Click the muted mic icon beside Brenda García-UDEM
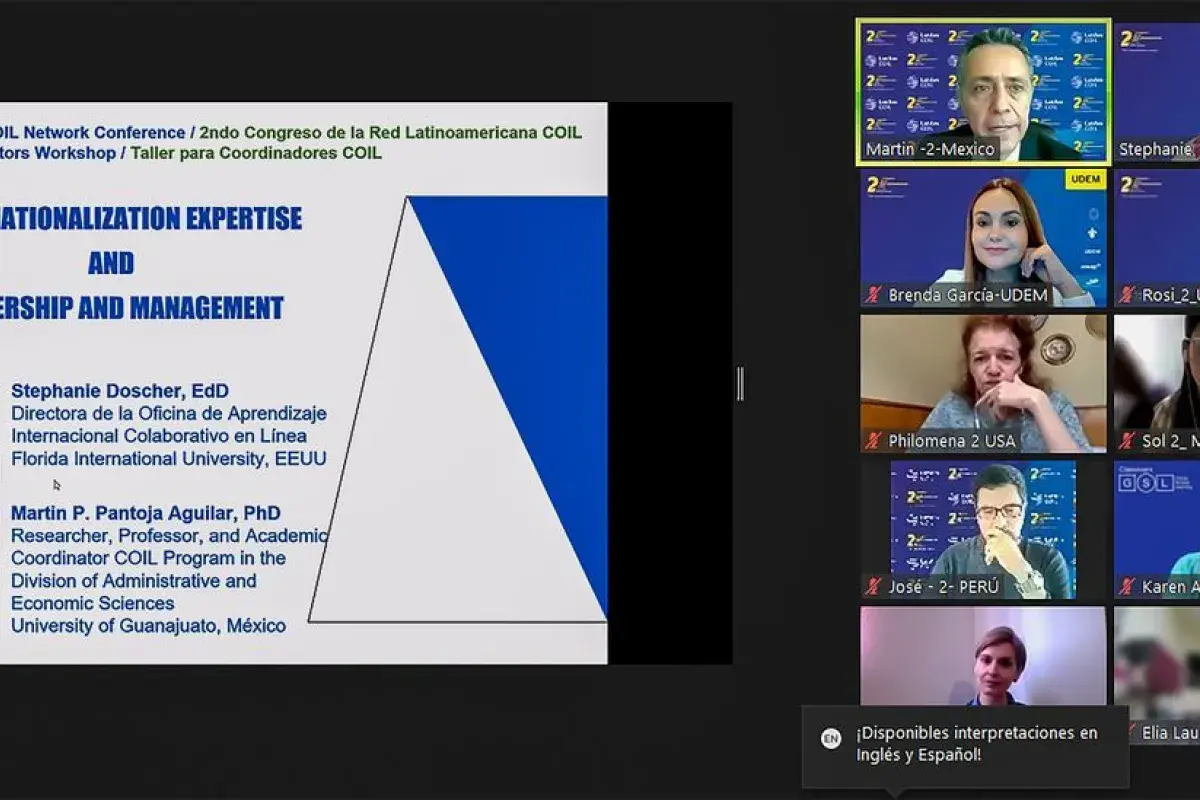 (x=874, y=295)
